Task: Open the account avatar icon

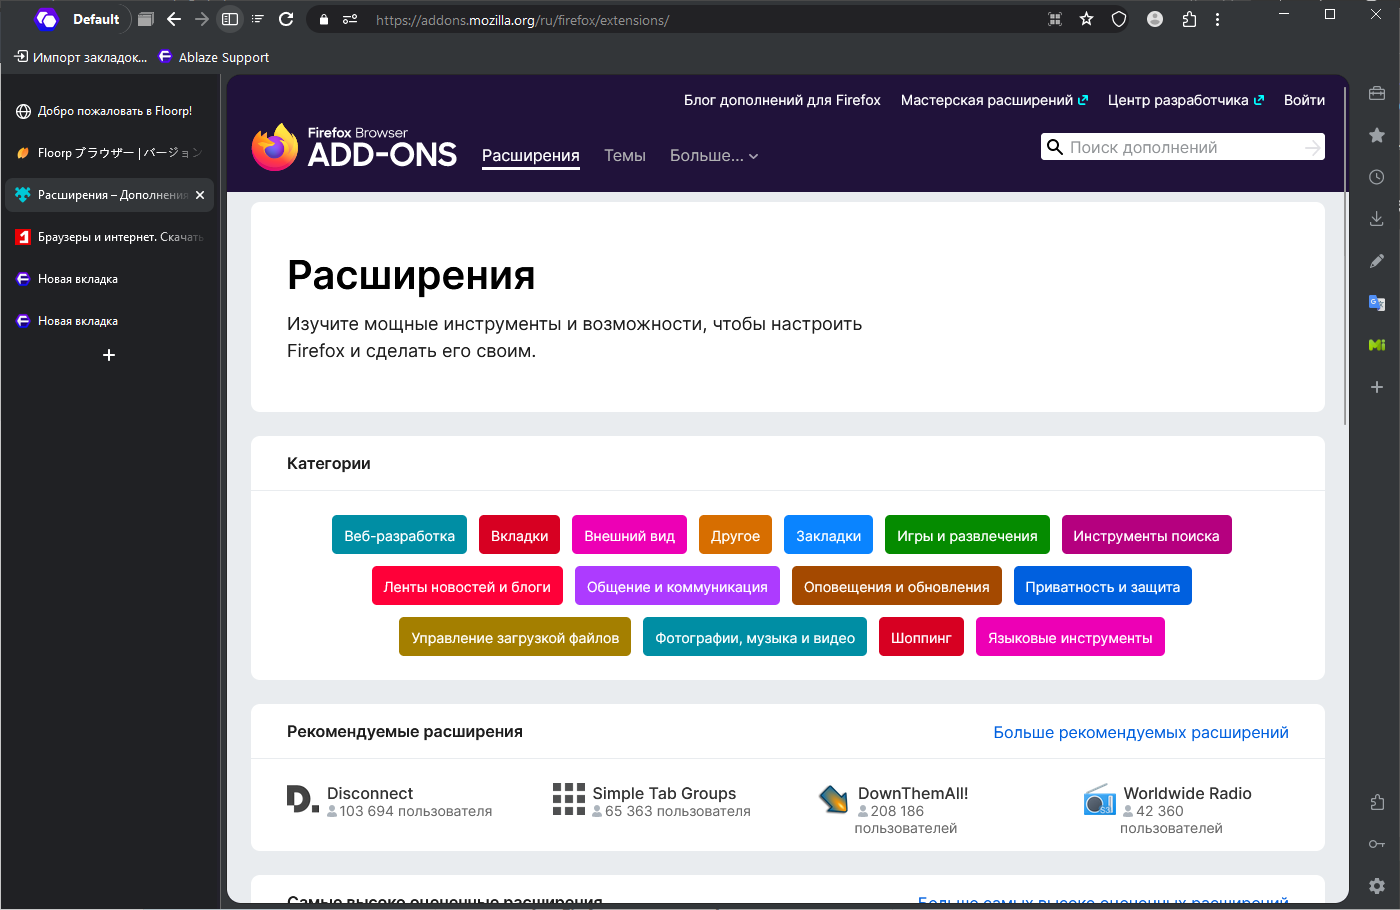Action: pyautogui.click(x=1155, y=19)
